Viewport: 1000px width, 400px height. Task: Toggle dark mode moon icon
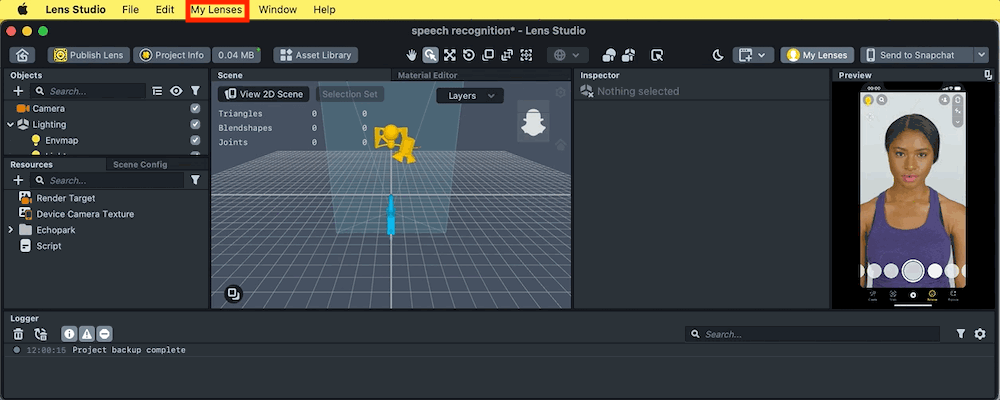tap(717, 55)
